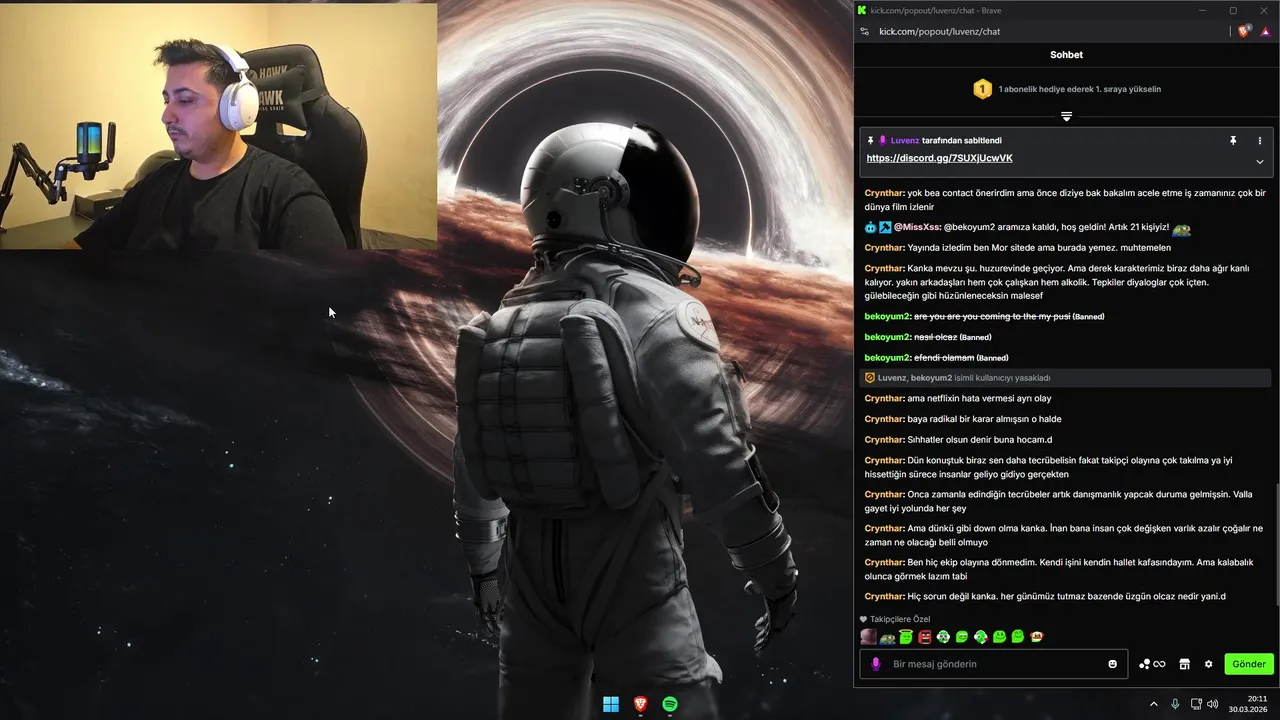Open the pinned discord.gg invite link
This screenshot has height=720, width=1280.
[939, 158]
